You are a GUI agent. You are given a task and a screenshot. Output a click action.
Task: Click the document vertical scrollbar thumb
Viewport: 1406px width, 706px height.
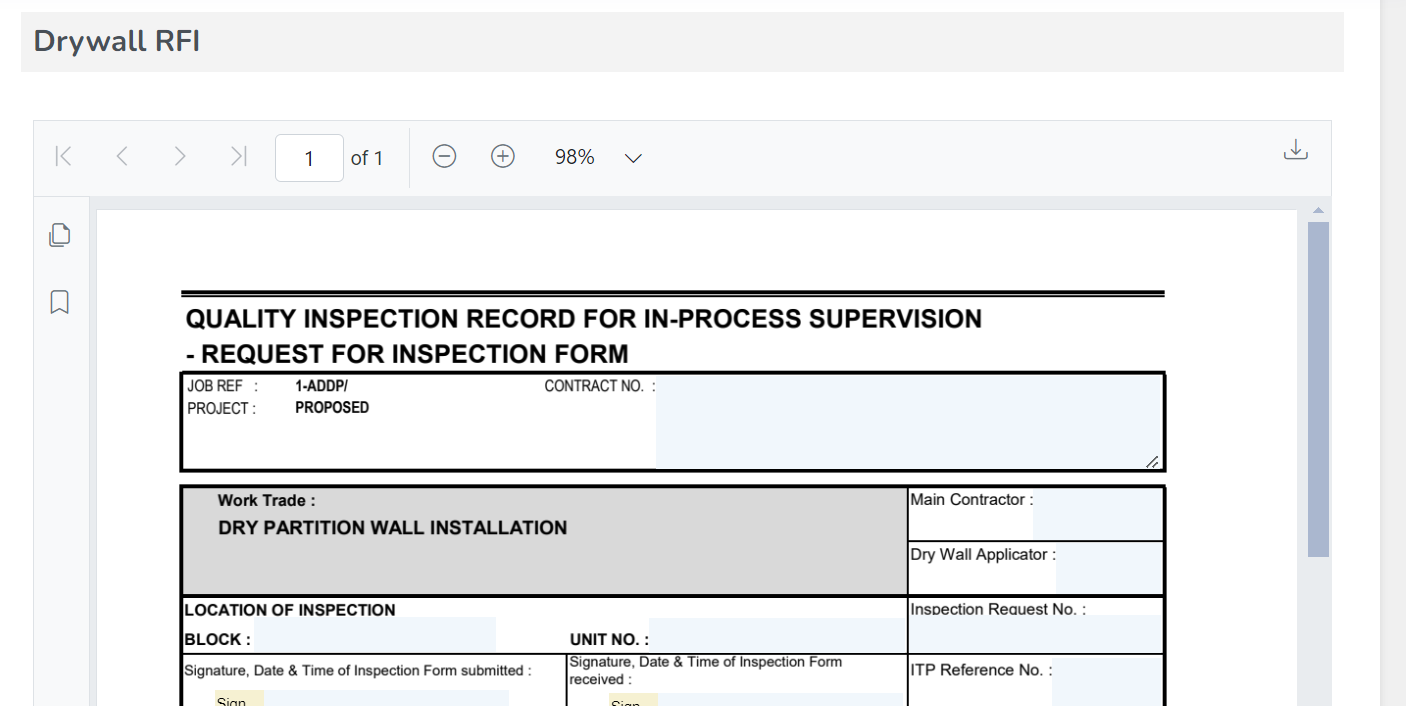(x=1318, y=388)
